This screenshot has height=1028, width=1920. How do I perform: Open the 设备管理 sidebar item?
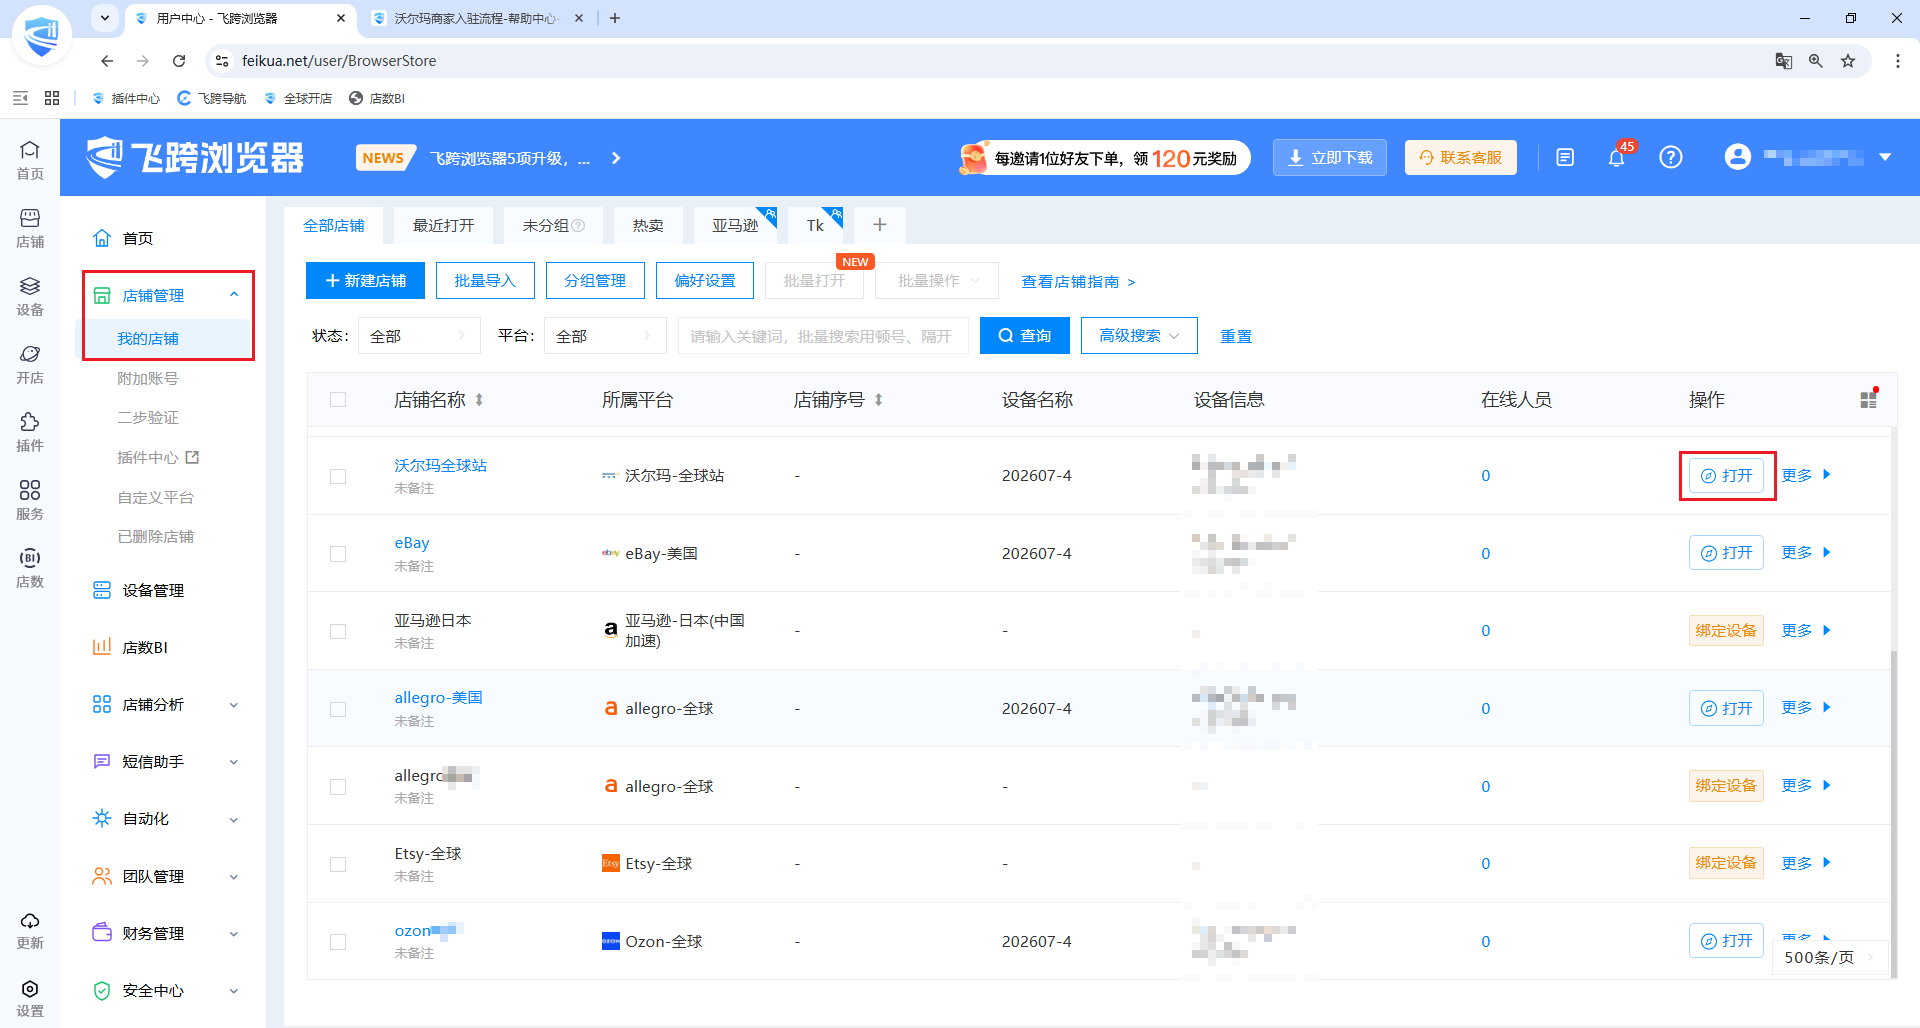tap(153, 591)
